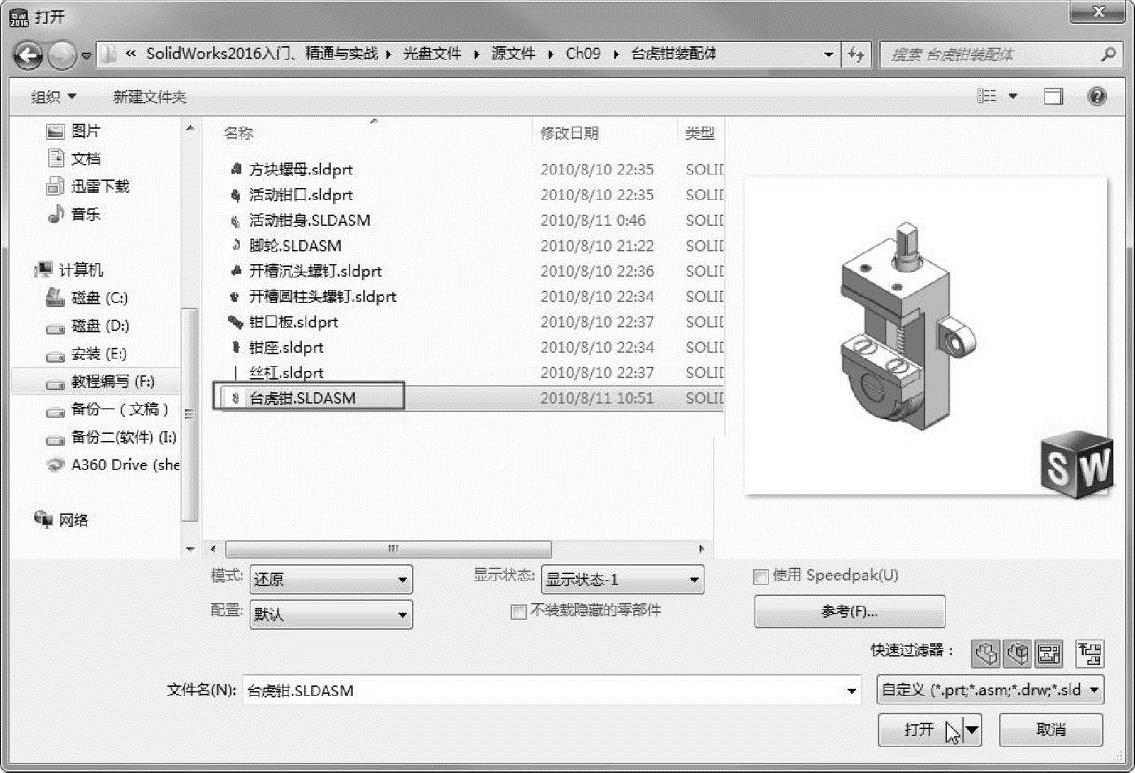The image size is (1135, 773).
Task: Select 迅雷下载 in navigation pane
Action: pyautogui.click(x=88, y=186)
